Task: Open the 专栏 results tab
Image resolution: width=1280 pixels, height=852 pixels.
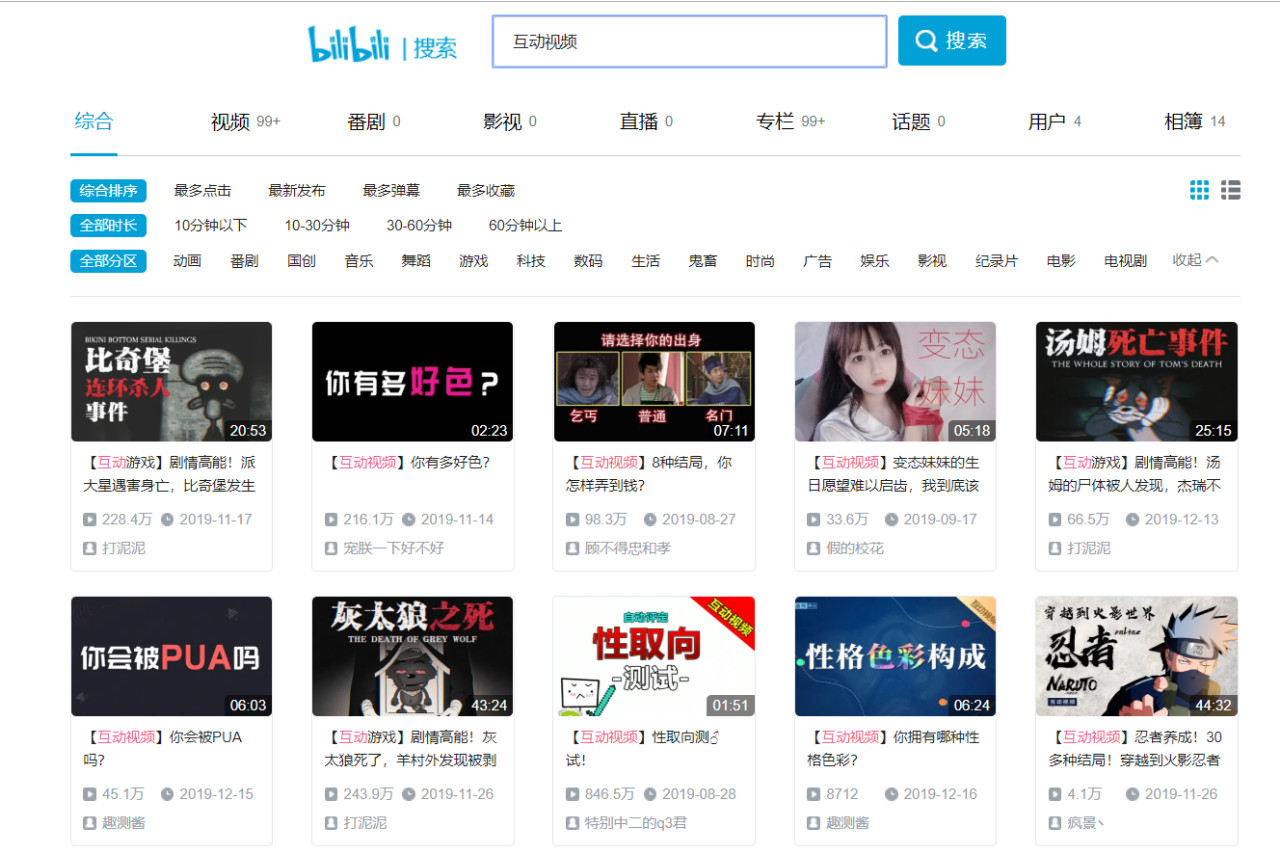Action: 775,122
